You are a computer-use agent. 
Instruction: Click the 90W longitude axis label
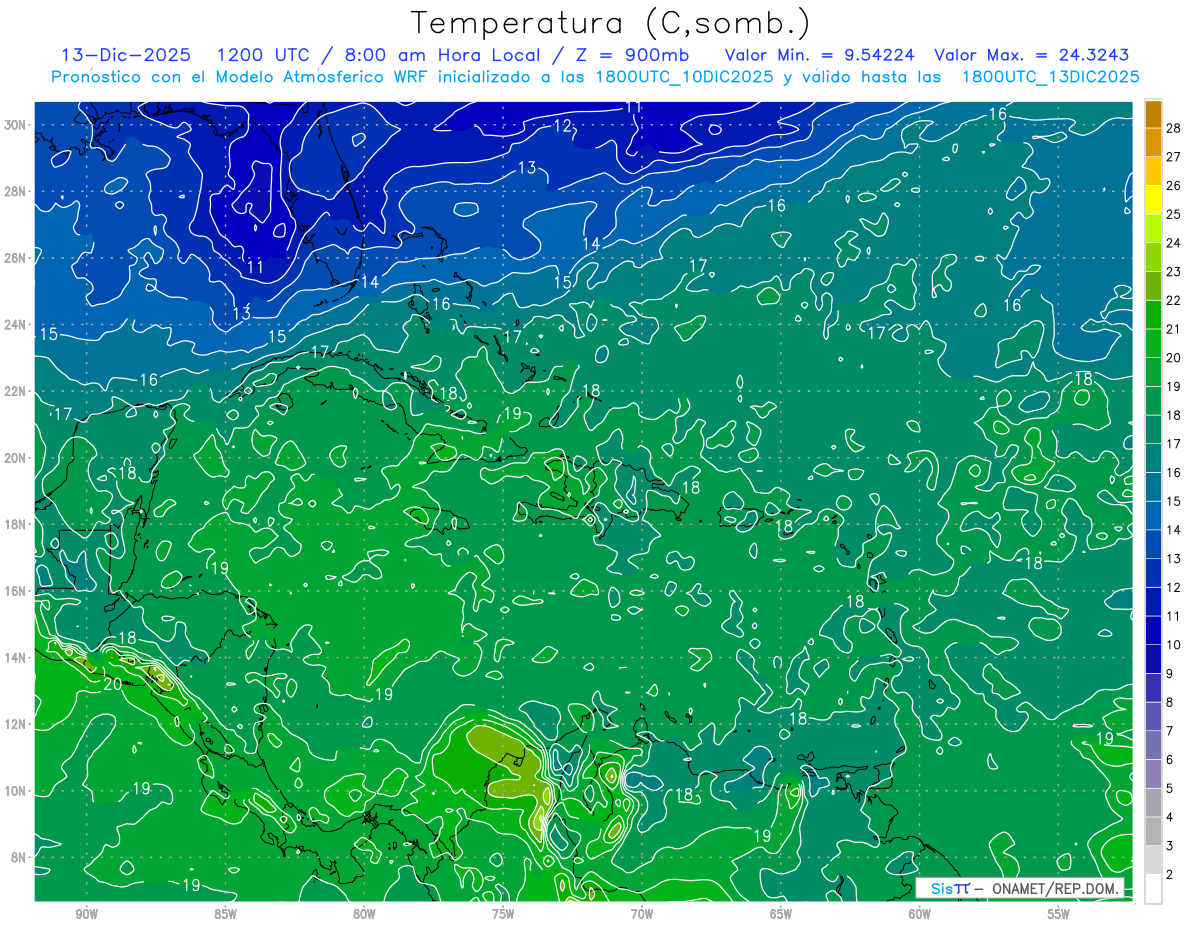point(86,914)
